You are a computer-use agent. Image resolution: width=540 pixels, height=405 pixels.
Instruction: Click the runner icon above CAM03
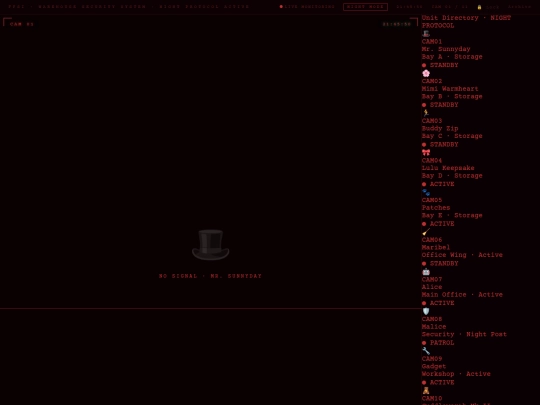[426, 113]
